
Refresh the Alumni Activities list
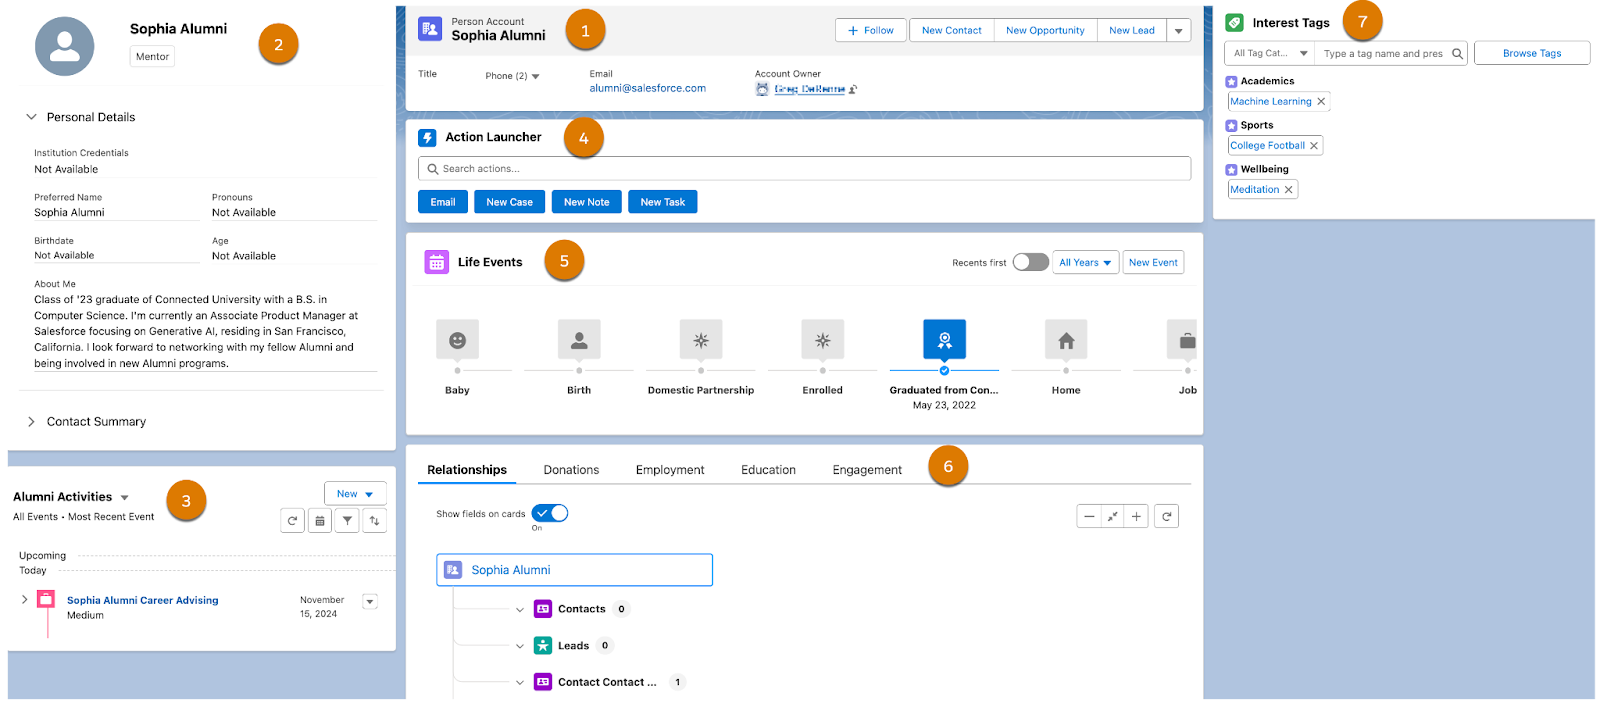[x=292, y=520]
